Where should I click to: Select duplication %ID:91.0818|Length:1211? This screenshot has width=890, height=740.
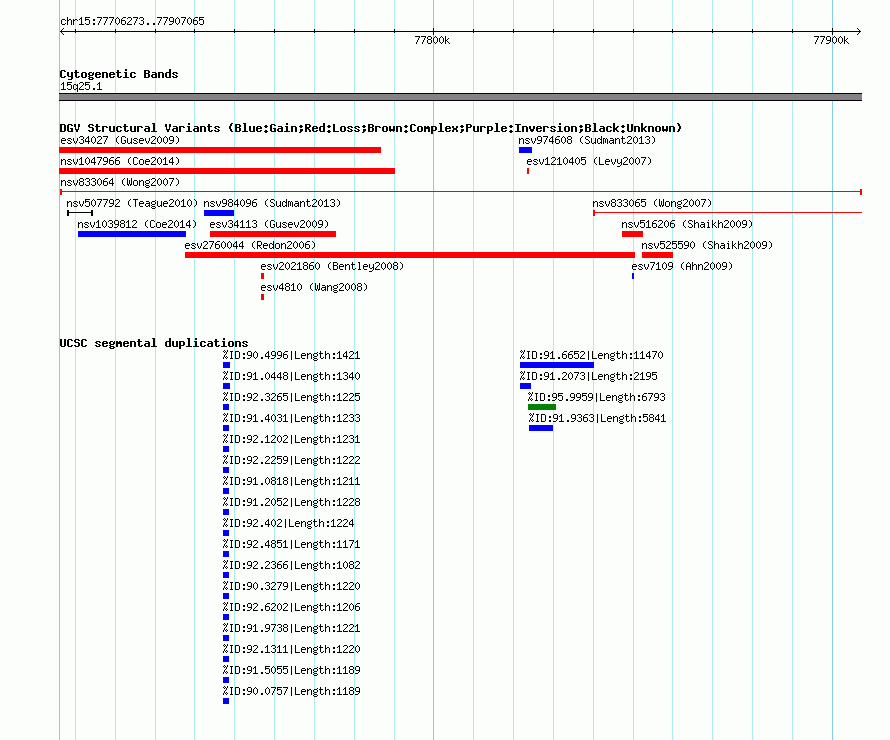[x=291, y=481]
